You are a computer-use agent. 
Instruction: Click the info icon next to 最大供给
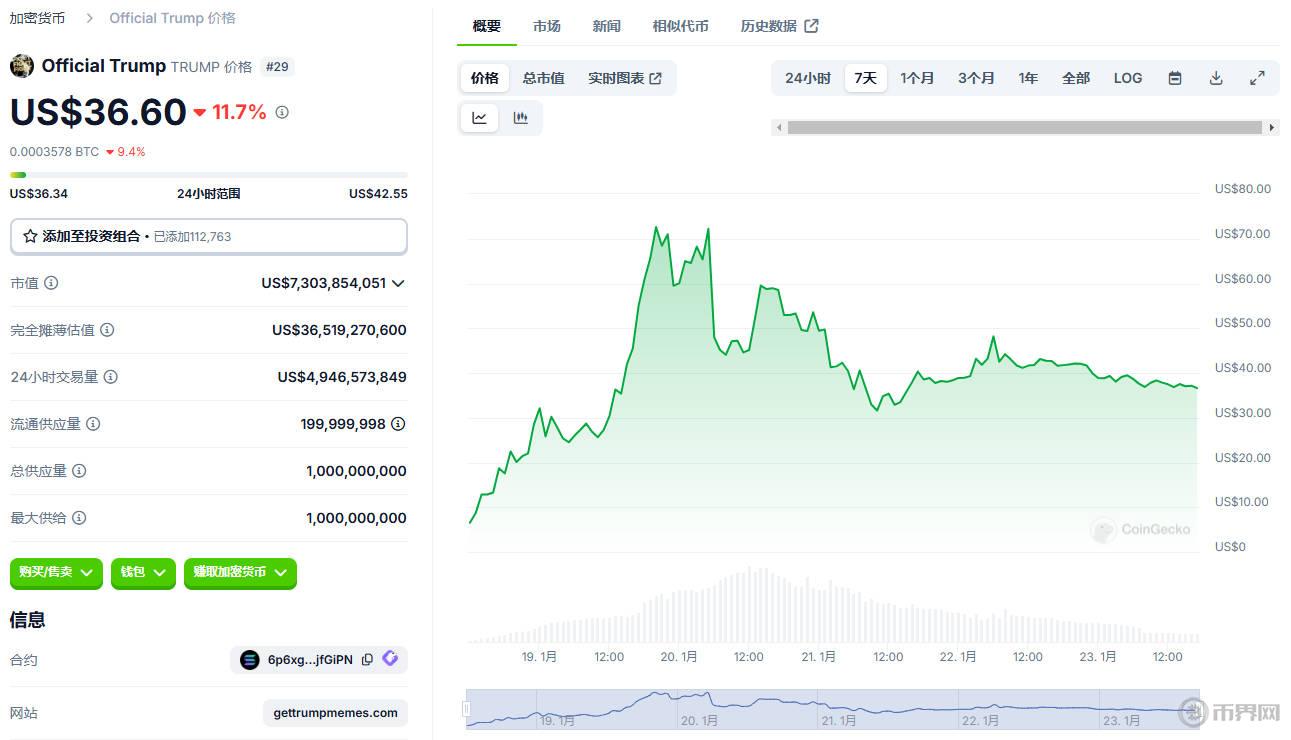tap(79, 518)
